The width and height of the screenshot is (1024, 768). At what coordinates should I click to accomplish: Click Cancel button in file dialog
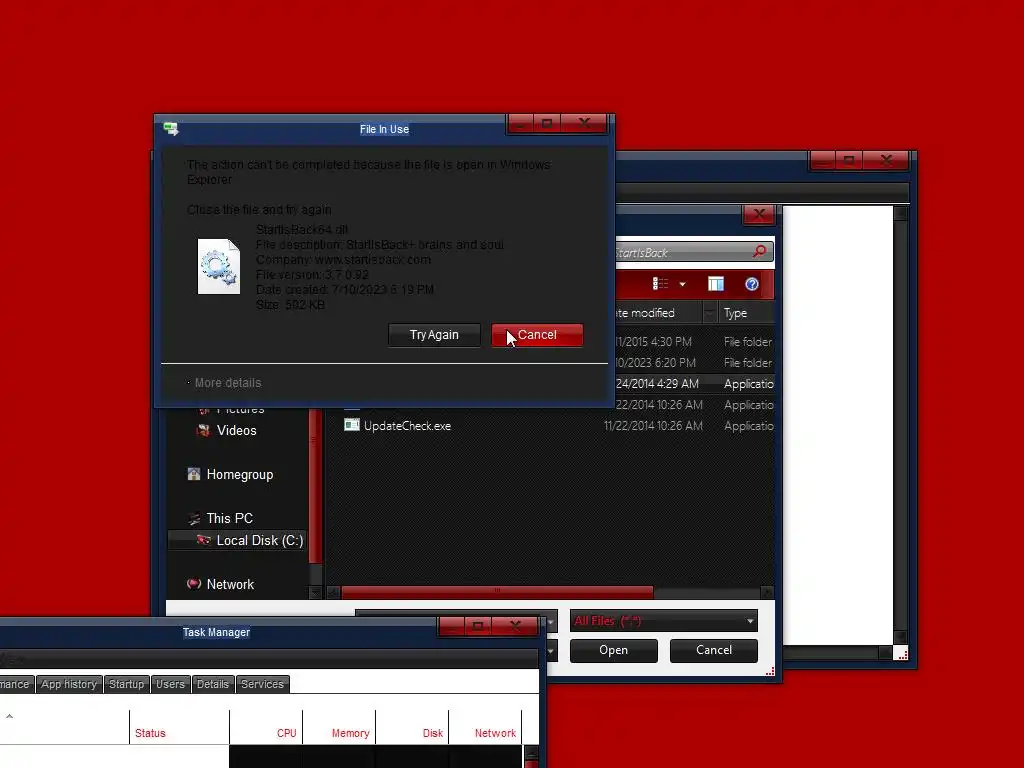pyautogui.click(x=714, y=650)
